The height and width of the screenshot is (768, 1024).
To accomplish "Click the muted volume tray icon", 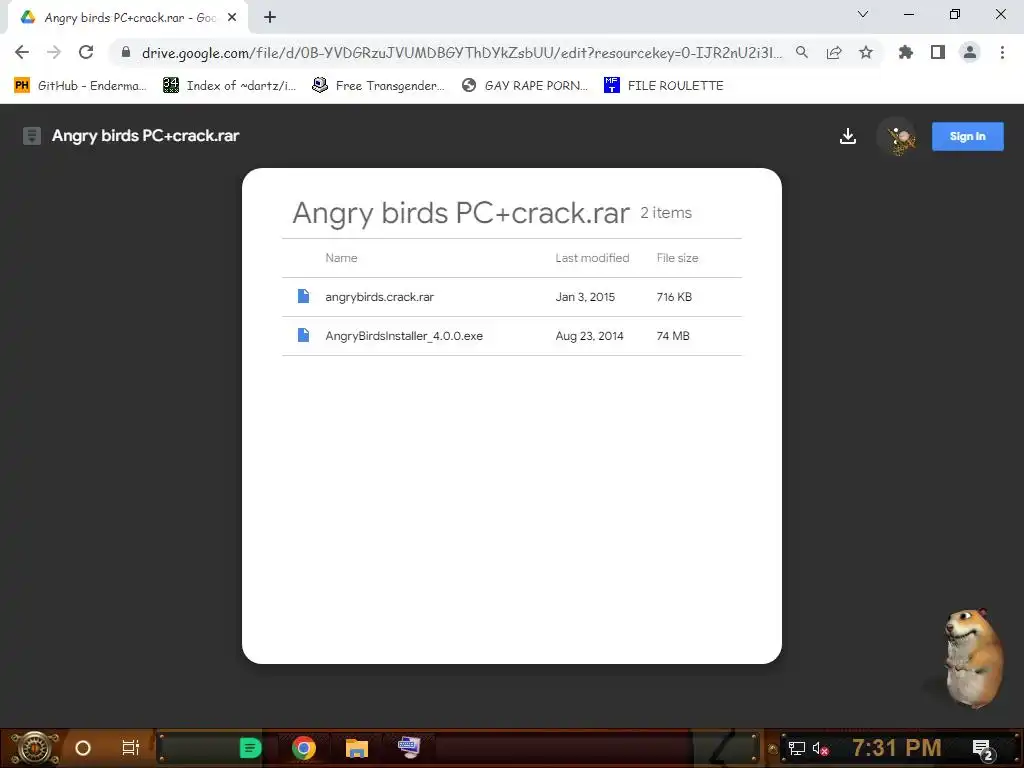I will point(820,748).
